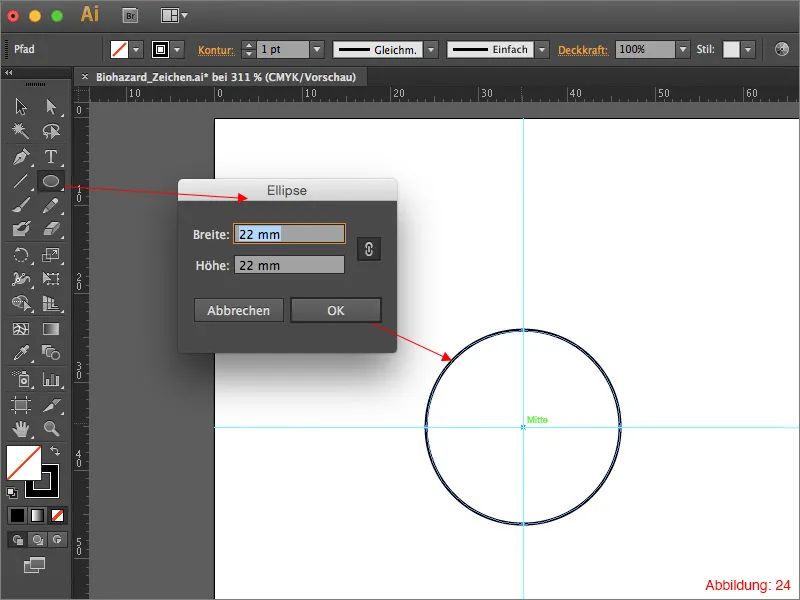Viewport: 800px width, 600px height.
Task: Select the Selection tool (black arrow)
Action: coord(21,107)
